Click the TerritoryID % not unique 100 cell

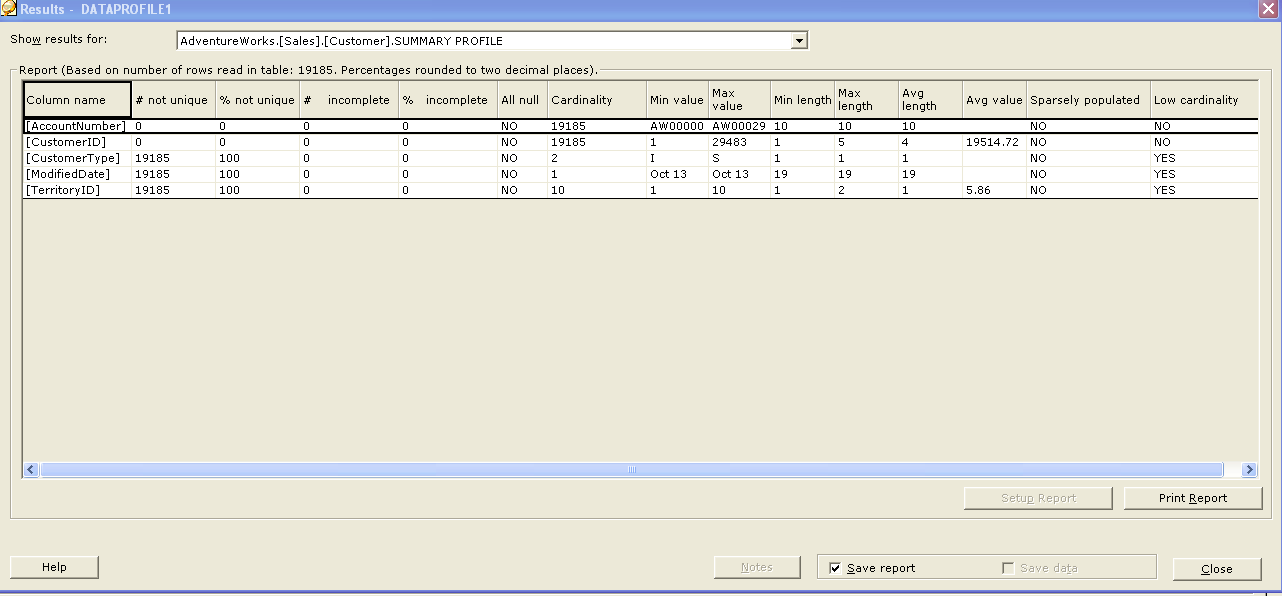click(257, 190)
